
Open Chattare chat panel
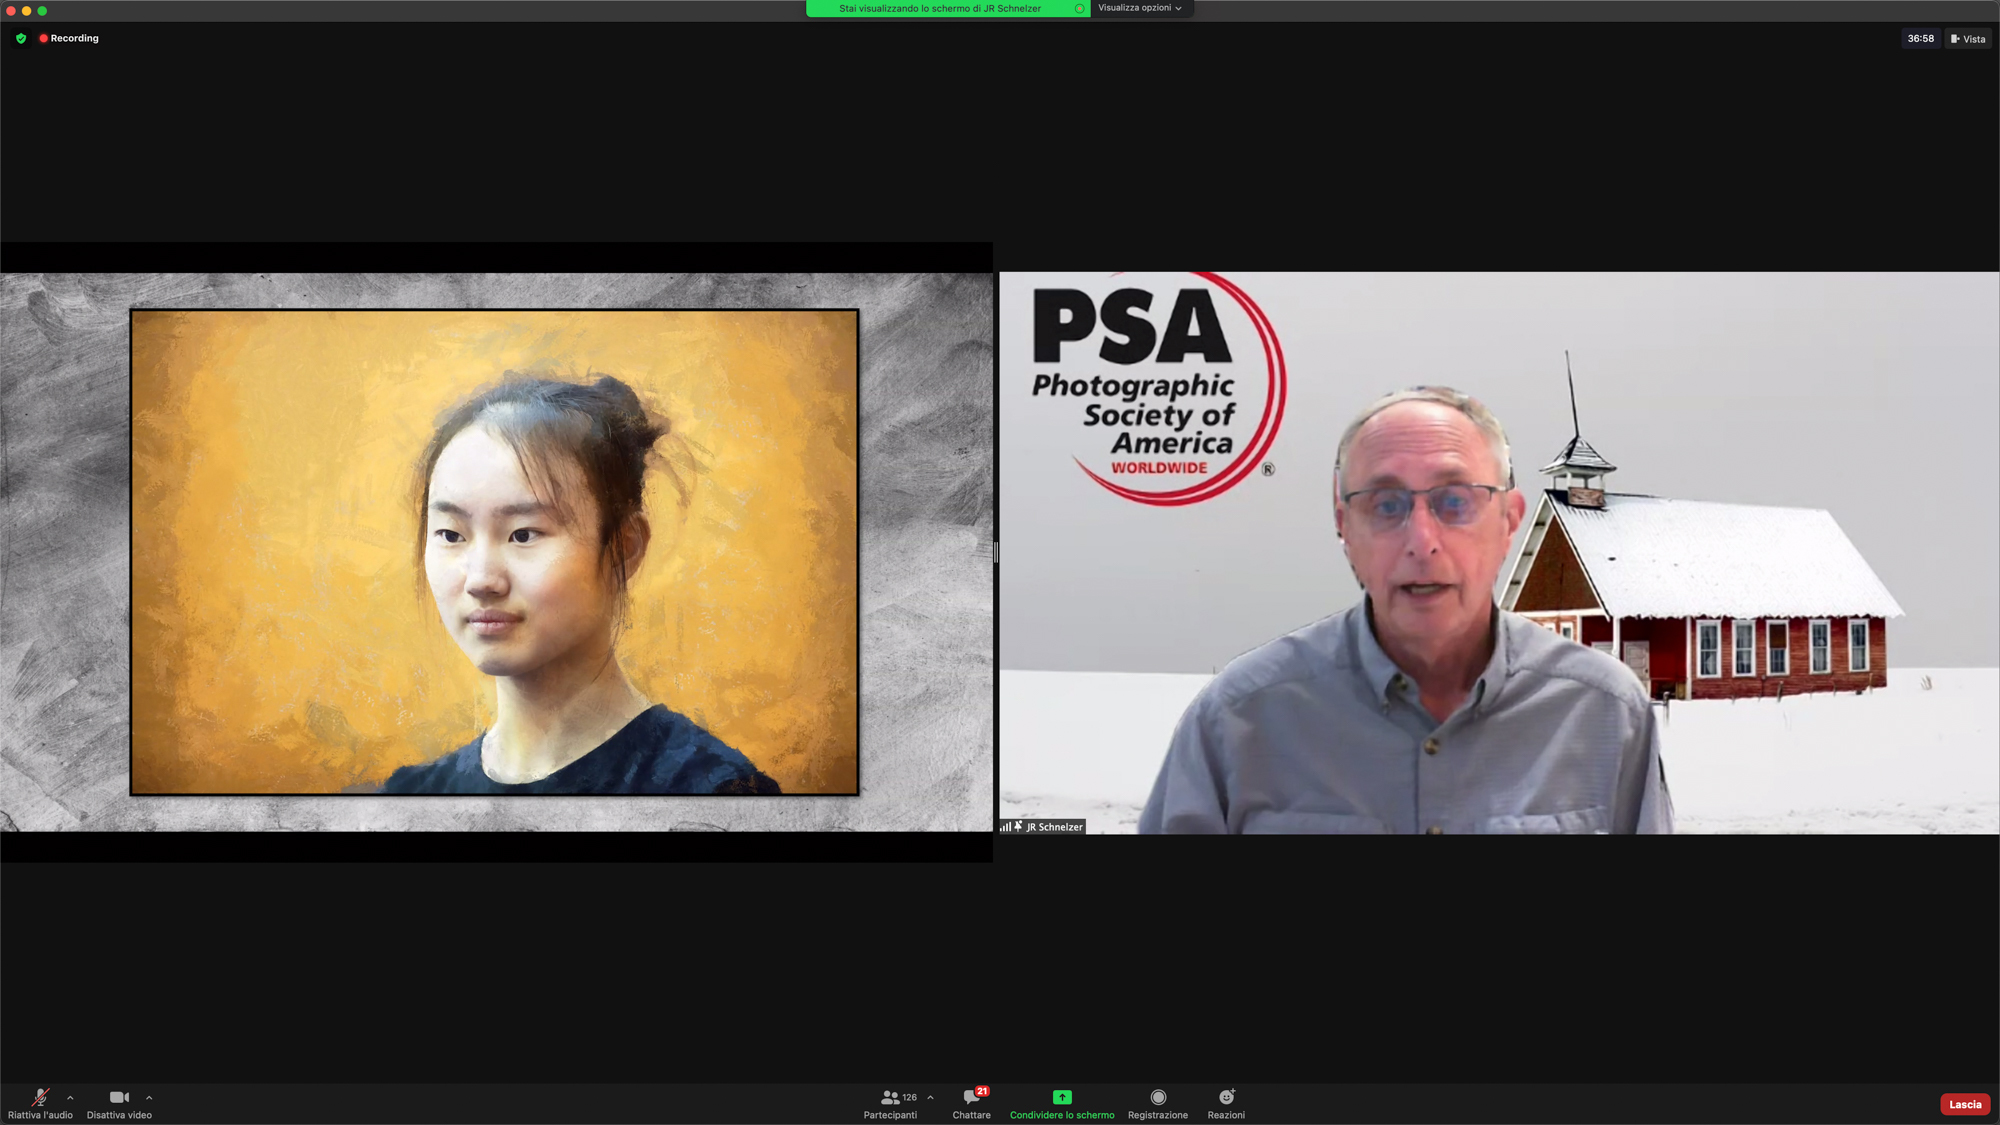[971, 1104]
